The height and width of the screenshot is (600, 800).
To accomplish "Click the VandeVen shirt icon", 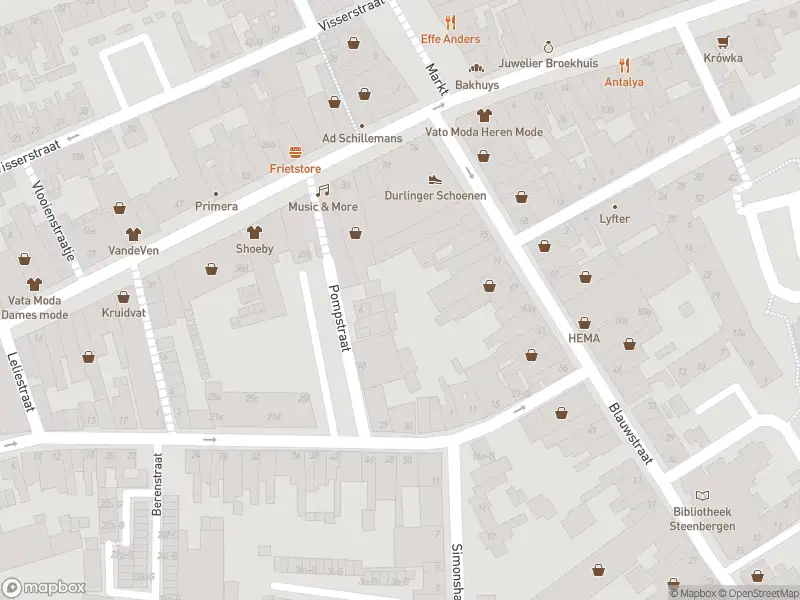I will point(133,234).
